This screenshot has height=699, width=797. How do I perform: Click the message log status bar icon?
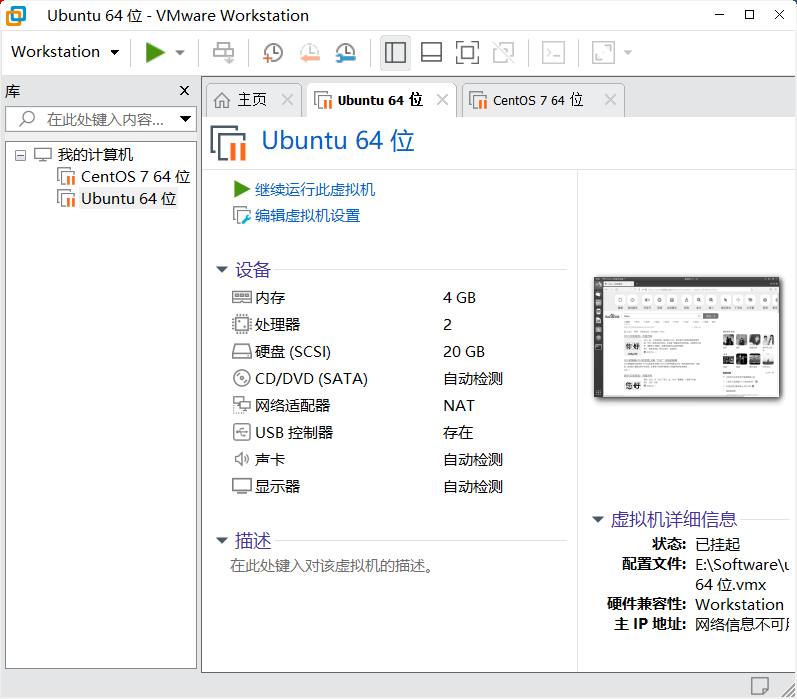[759, 686]
